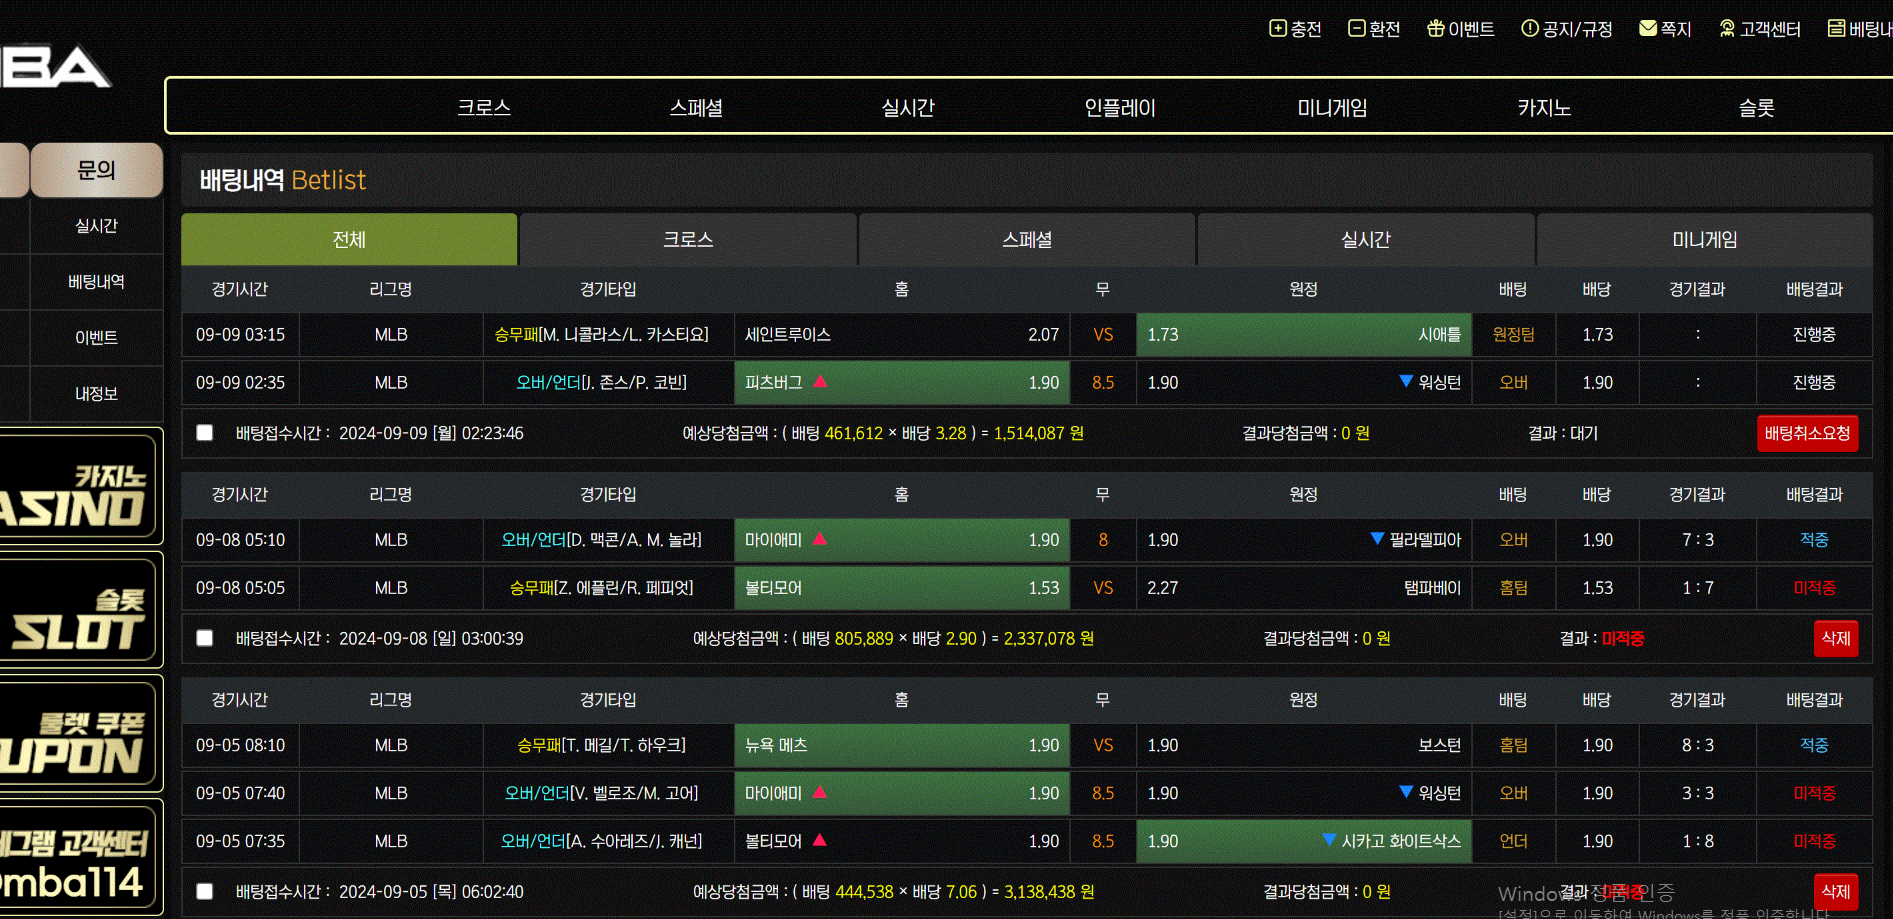Image resolution: width=1893 pixels, height=919 pixels.
Task: Select the 실시간 betlist tab
Action: 1366,239
